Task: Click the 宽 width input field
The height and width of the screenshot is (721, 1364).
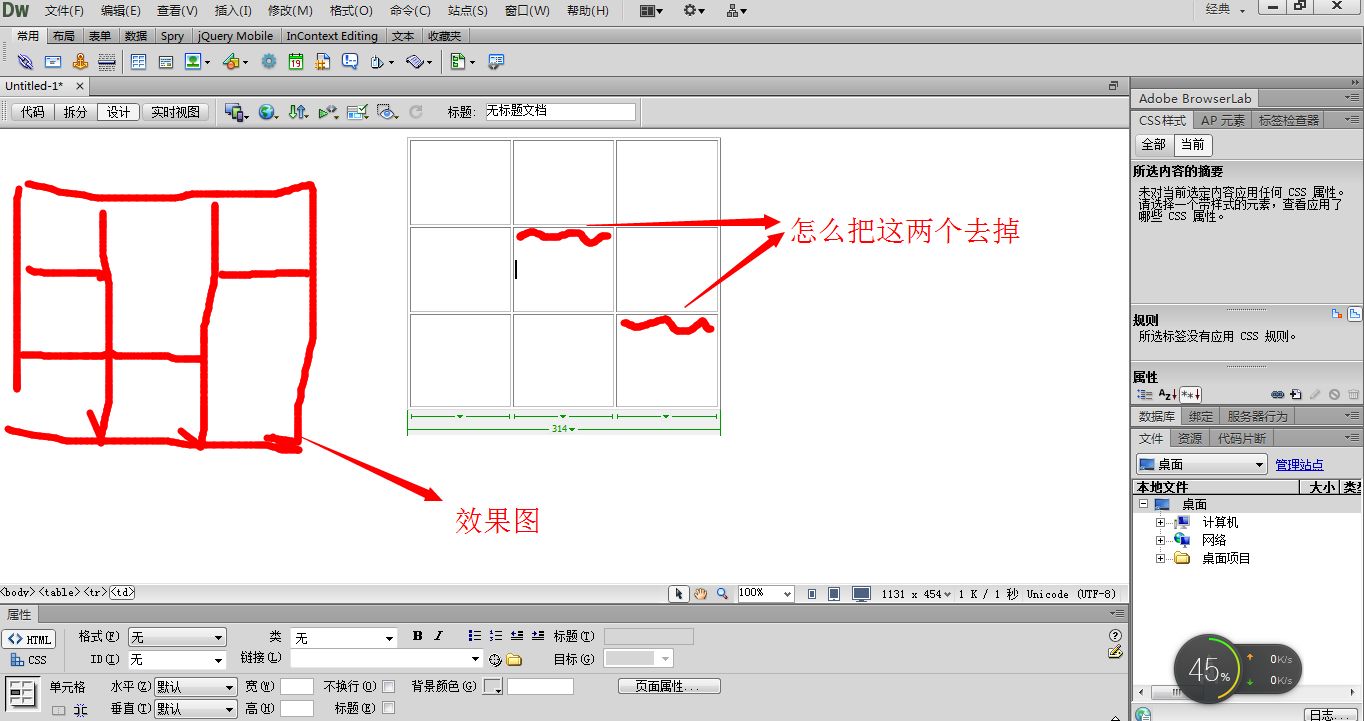Action: click(297, 687)
